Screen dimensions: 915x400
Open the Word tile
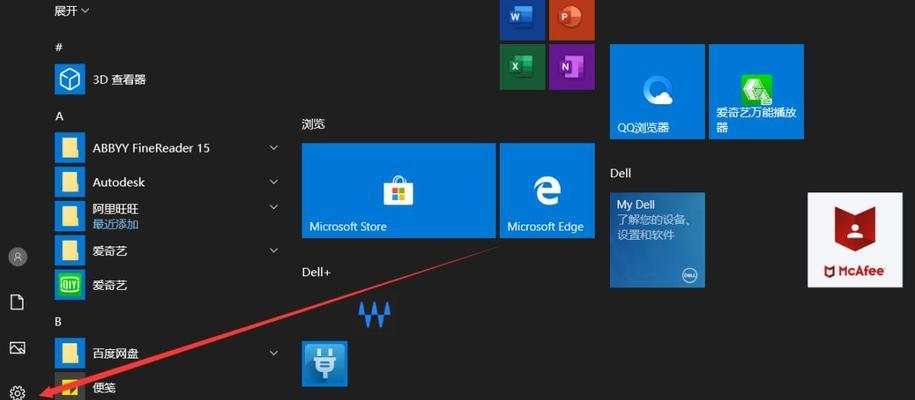coord(522,19)
